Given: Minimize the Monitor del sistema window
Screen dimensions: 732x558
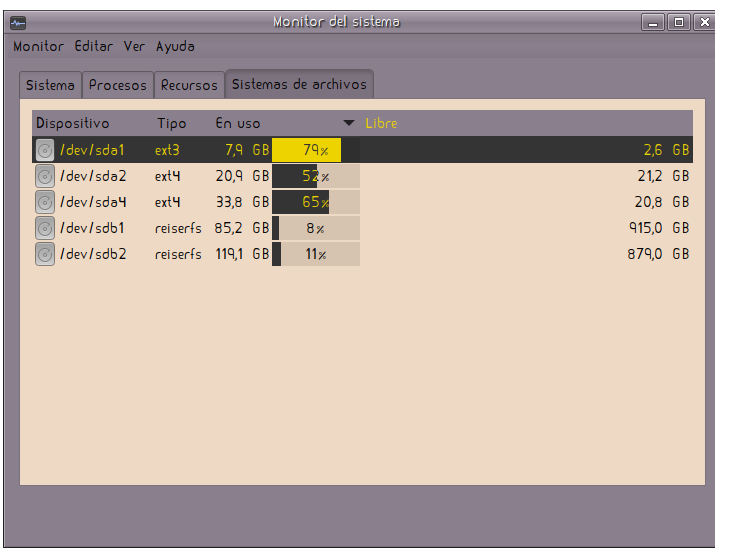Looking at the screenshot, I should [x=653, y=22].
